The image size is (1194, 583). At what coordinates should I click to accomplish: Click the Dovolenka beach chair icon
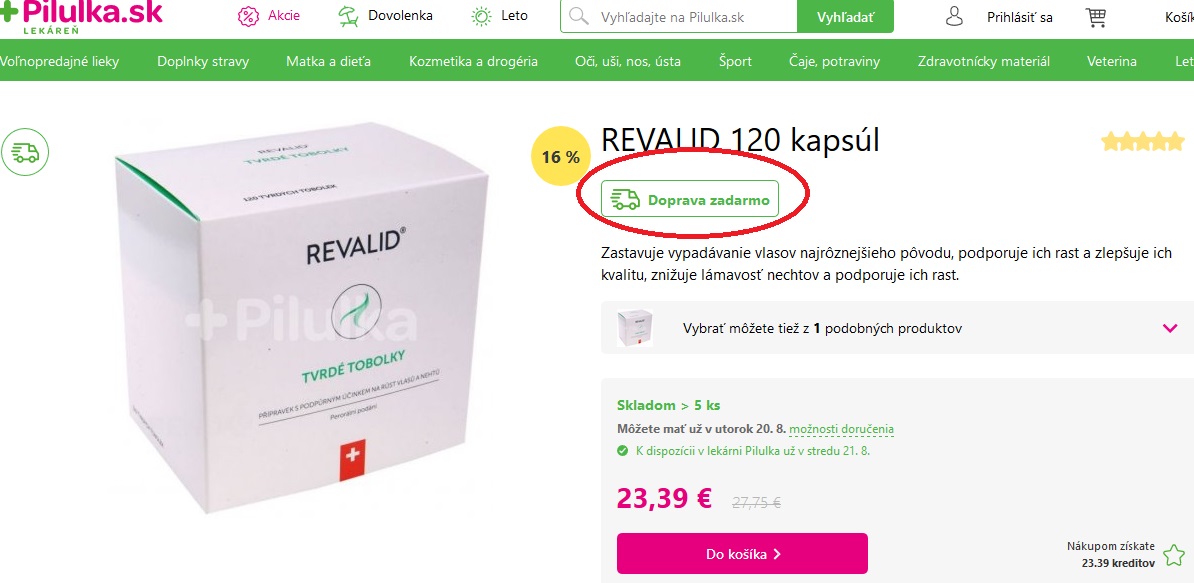tap(349, 16)
